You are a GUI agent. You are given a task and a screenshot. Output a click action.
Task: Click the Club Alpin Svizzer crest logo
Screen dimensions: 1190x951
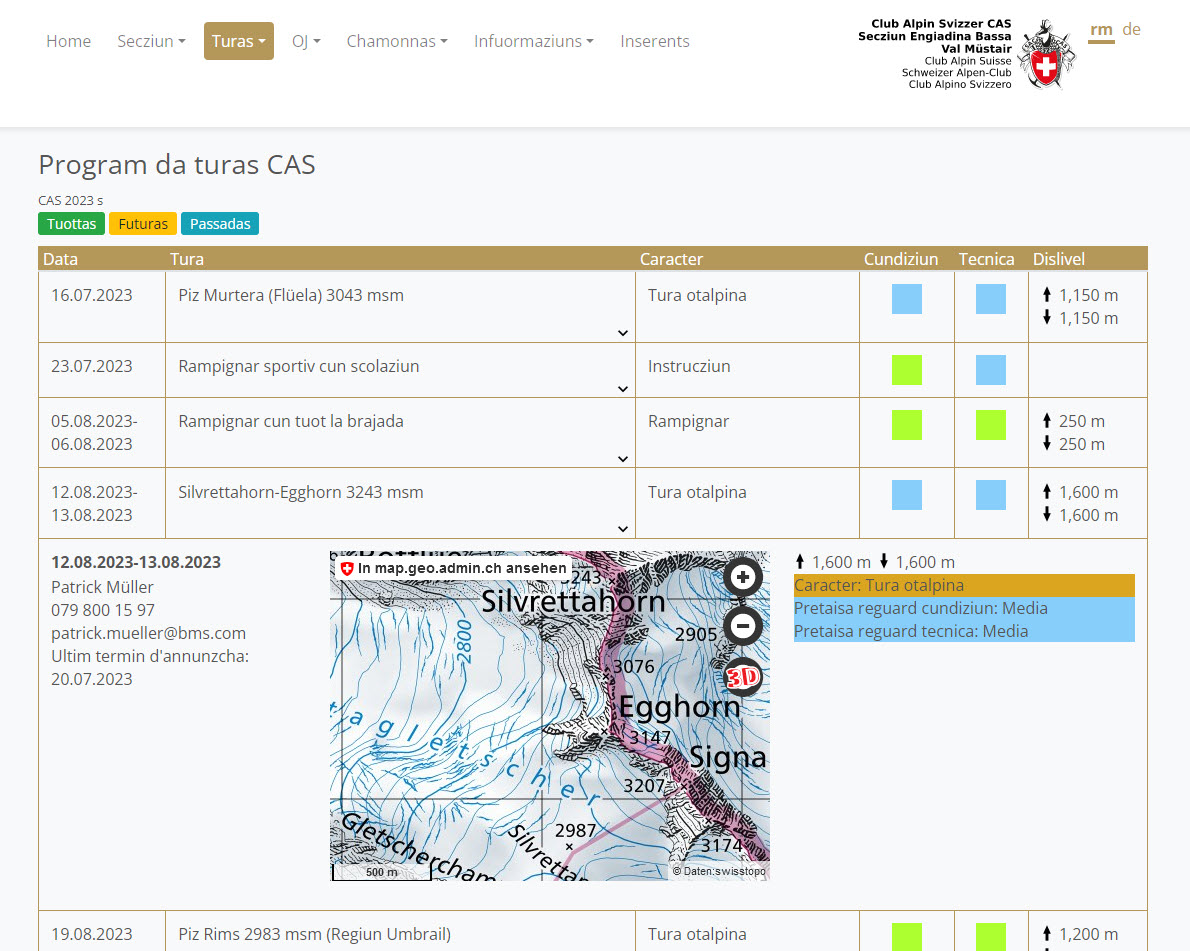coord(1046,56)
